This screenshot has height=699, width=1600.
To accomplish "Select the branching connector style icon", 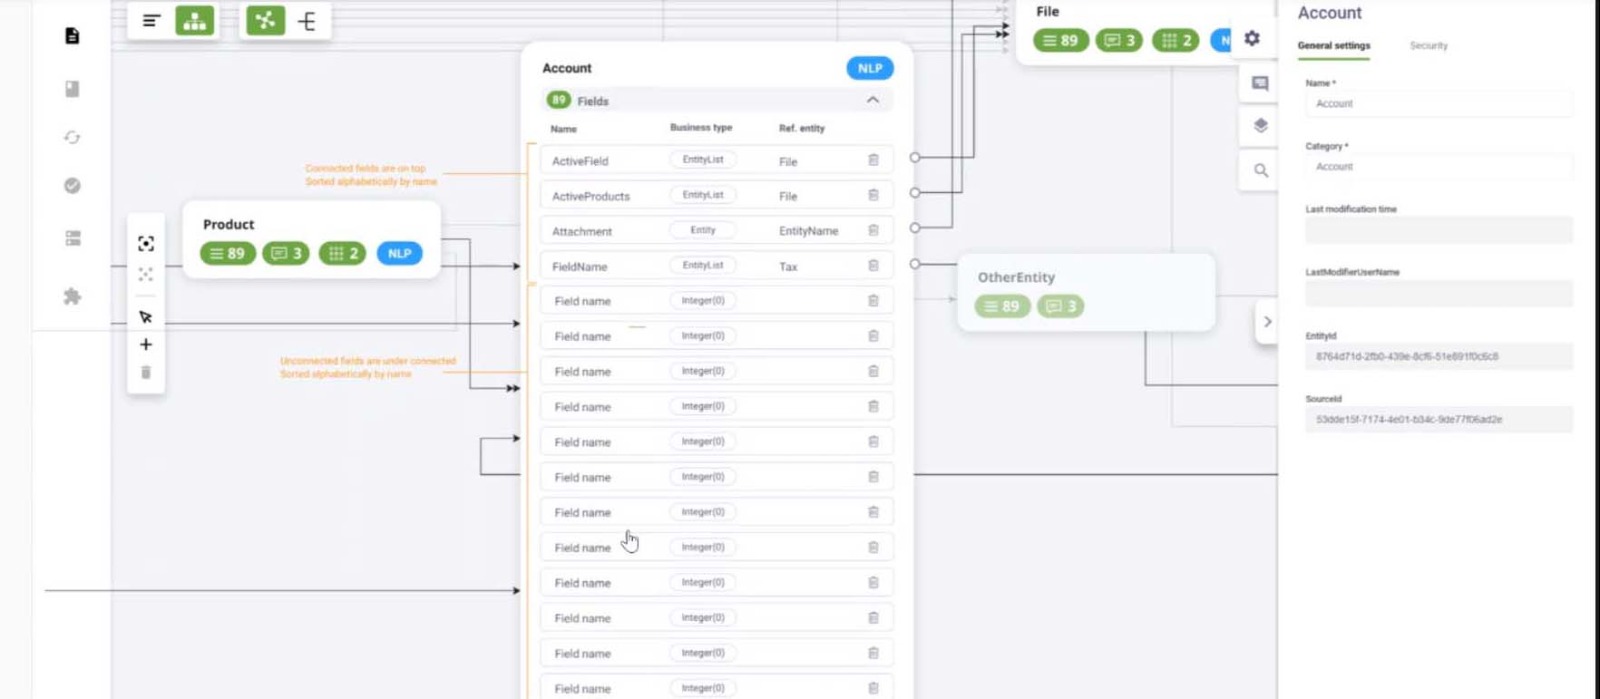I will (307, 21).
